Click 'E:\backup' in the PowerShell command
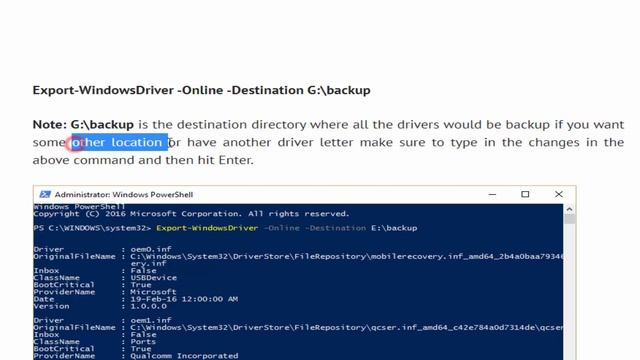 pyautogui.click(x=394, y=228)
